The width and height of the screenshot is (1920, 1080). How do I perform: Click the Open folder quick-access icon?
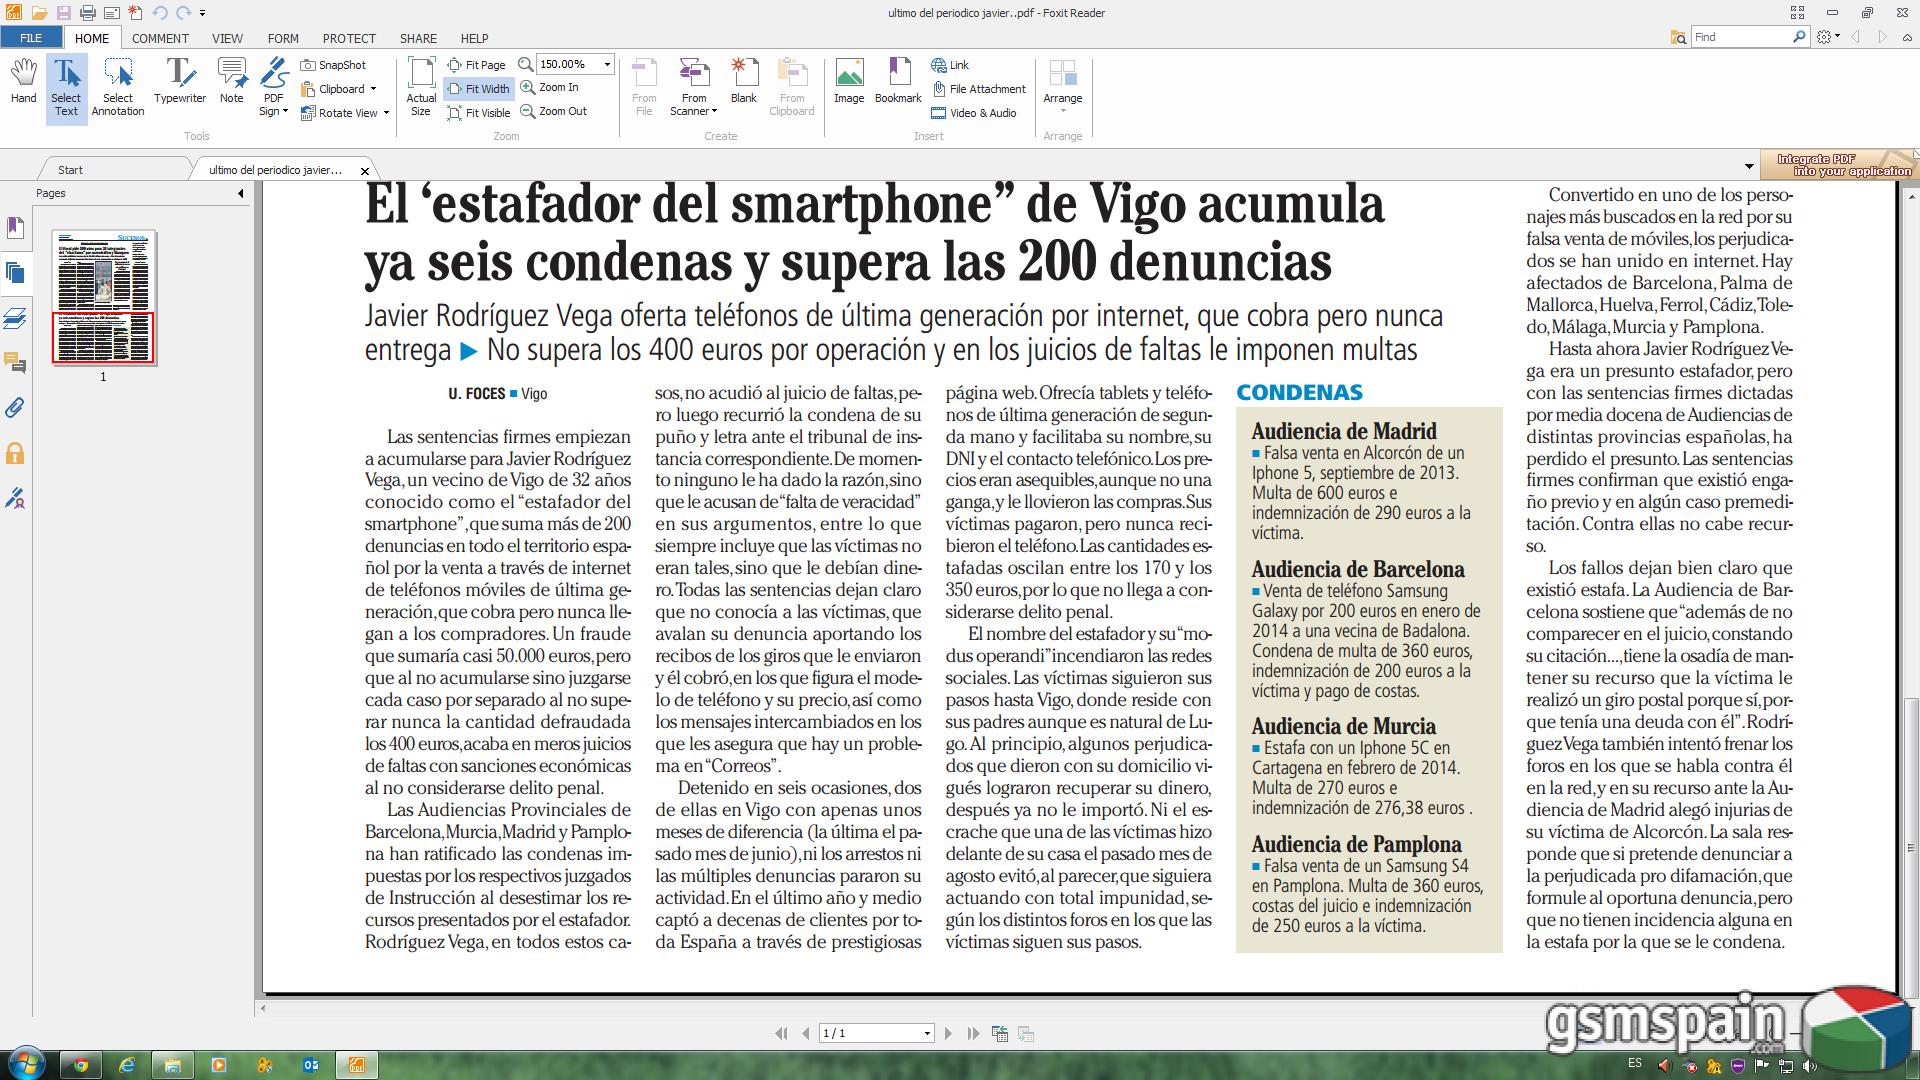point(39,13)
